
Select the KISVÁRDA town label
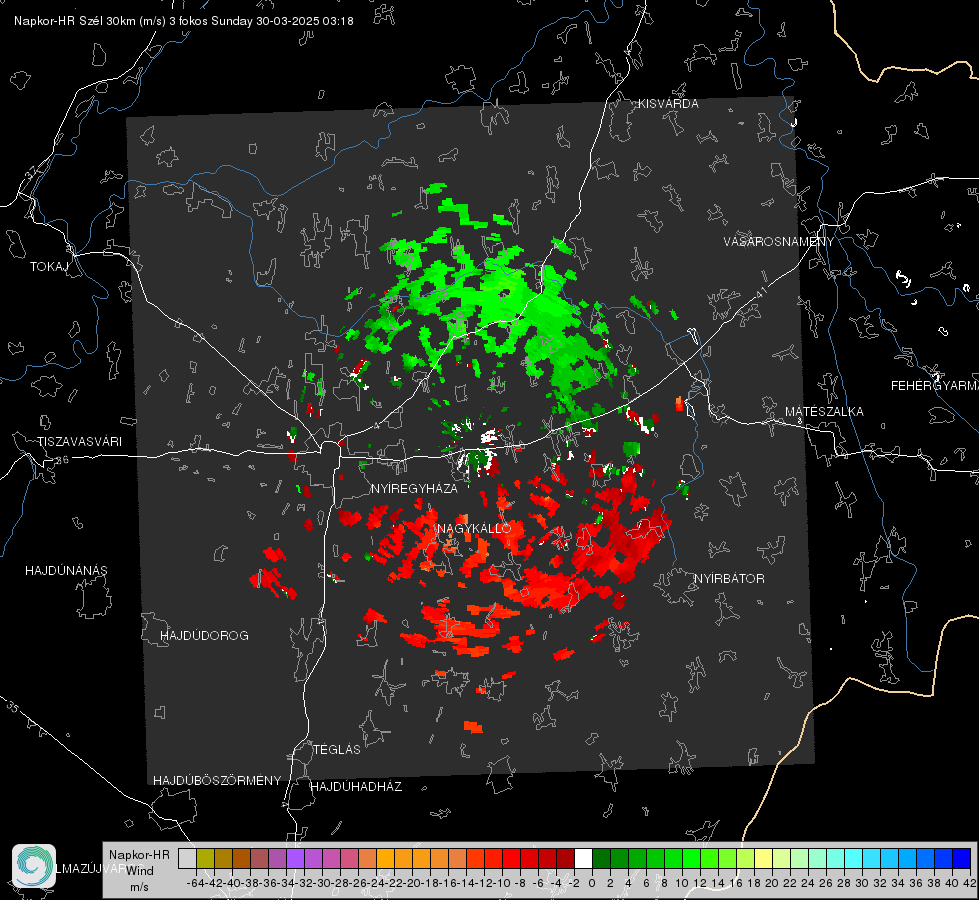tap(668, 104)
